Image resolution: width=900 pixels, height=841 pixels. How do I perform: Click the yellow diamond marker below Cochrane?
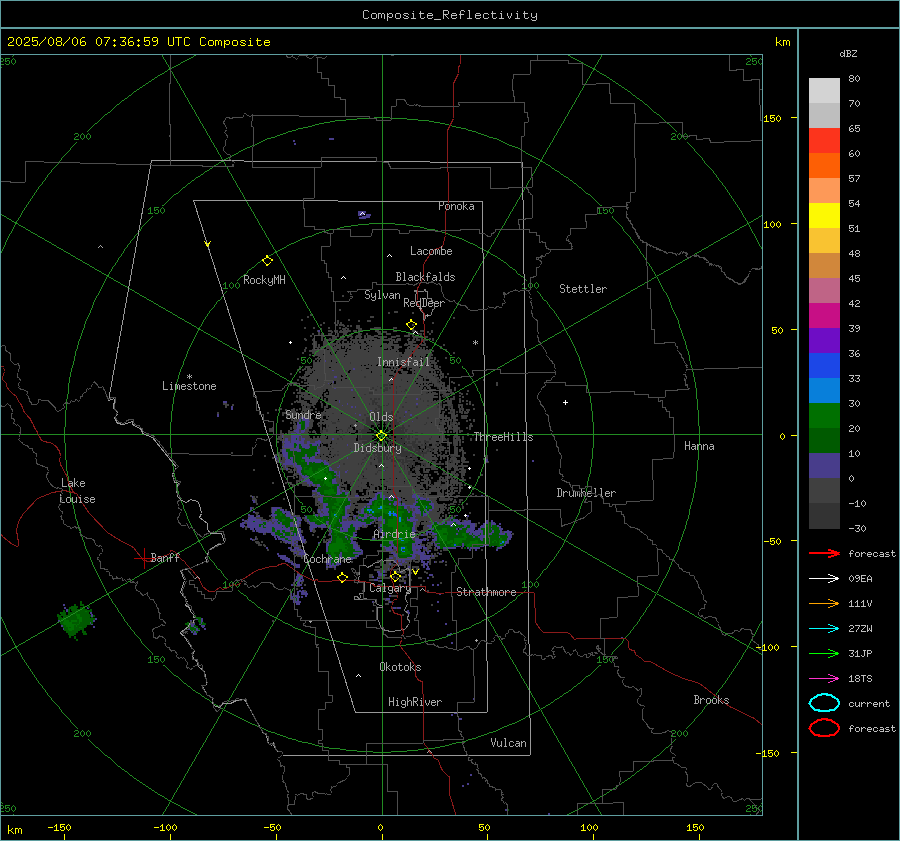(x=342, y=577)
